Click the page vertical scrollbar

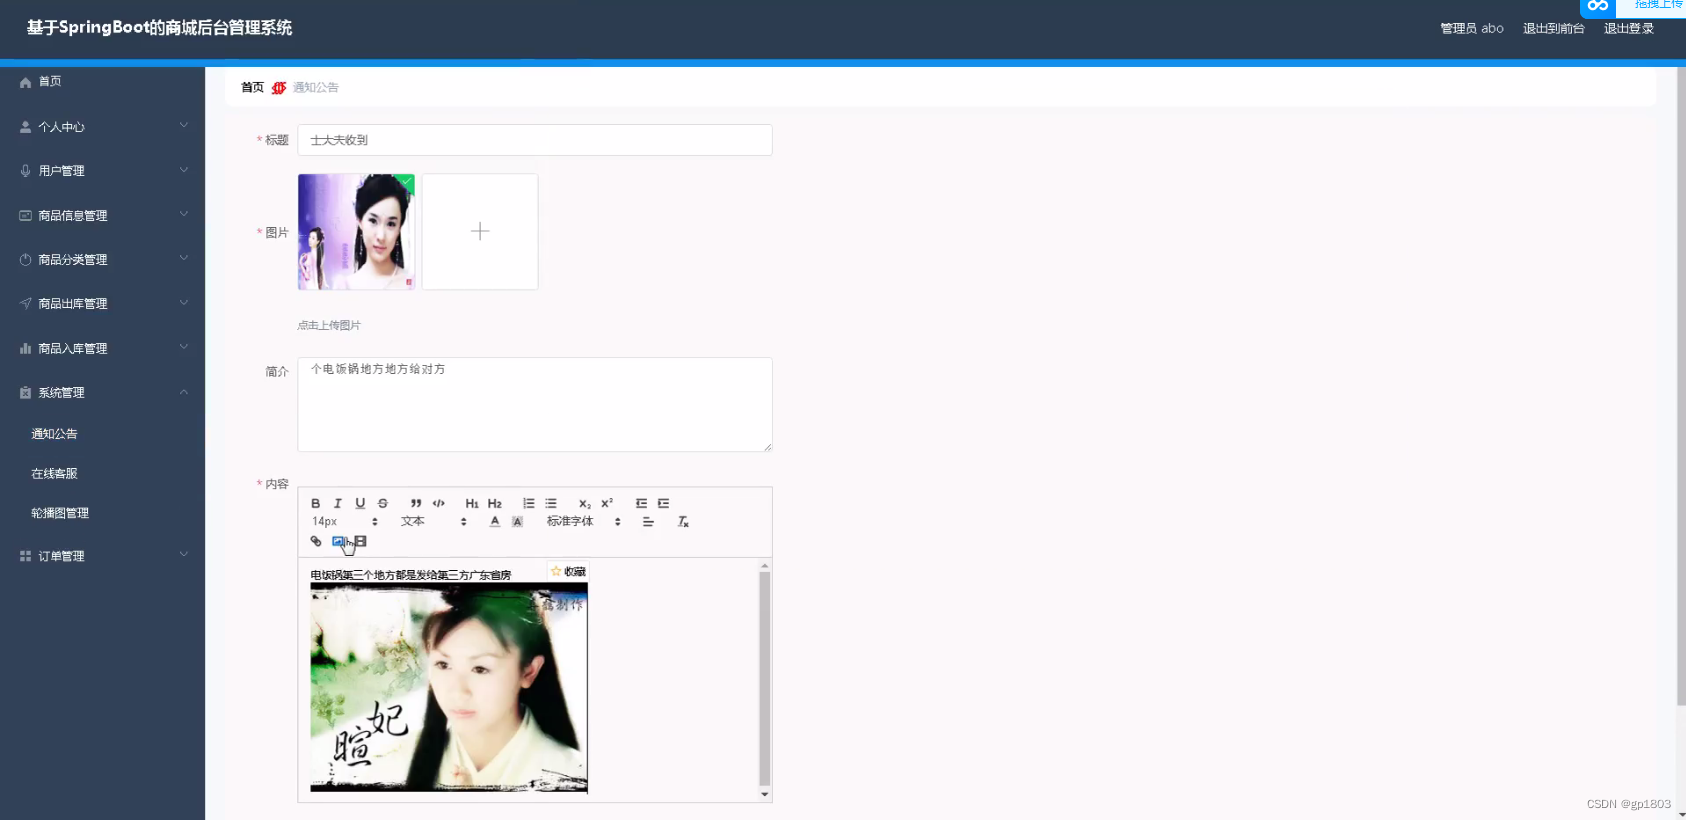[x=1681, y=385]
